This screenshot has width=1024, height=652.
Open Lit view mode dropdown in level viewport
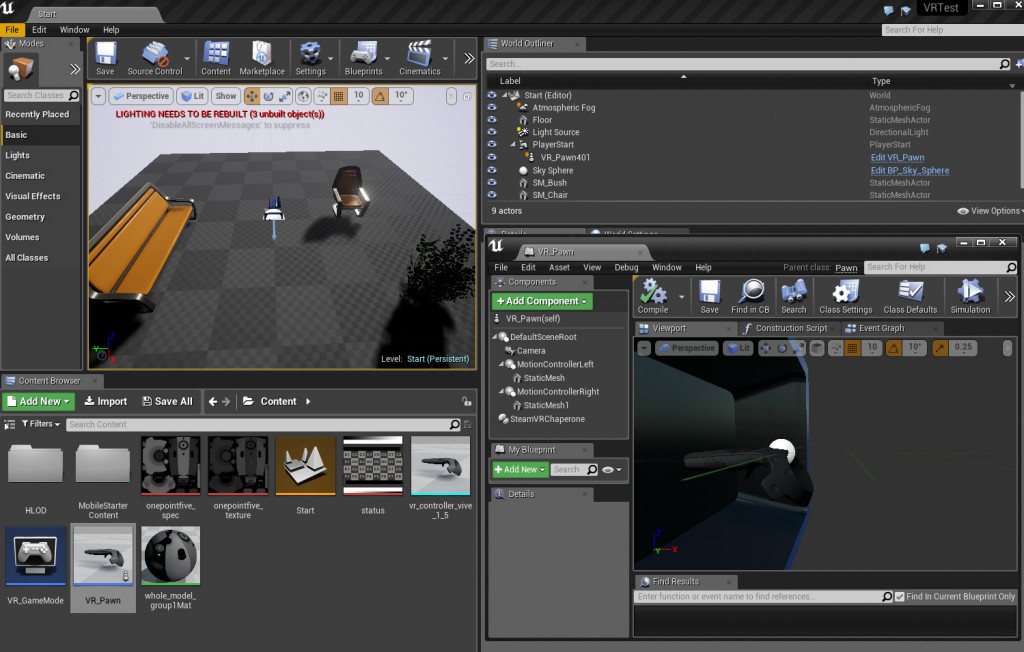[193, 96]
